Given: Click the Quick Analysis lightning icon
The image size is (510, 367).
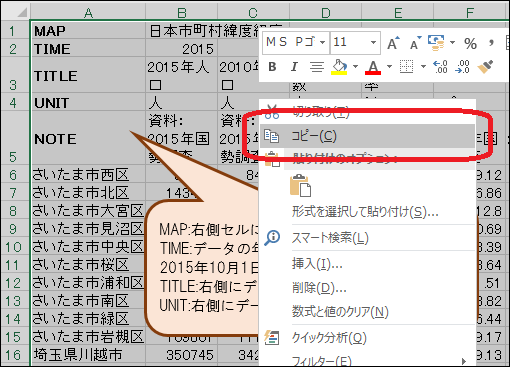Looking at the screenshot, I should (x=271, y=337).
